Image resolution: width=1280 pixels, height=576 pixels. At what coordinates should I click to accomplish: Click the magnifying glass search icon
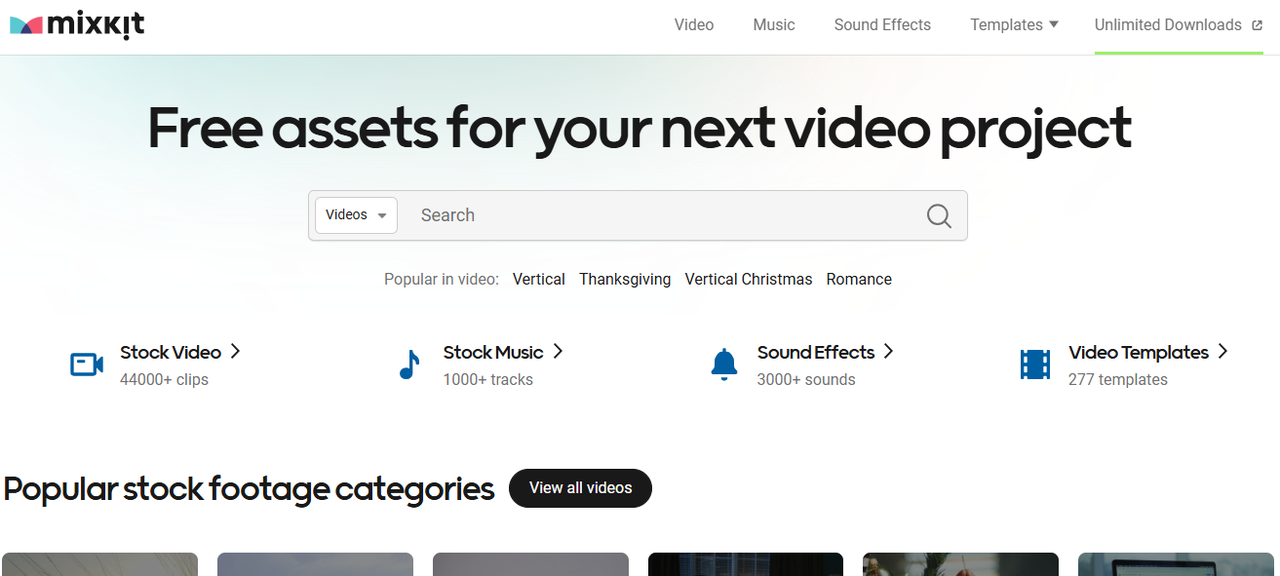[x=938, y=216]
